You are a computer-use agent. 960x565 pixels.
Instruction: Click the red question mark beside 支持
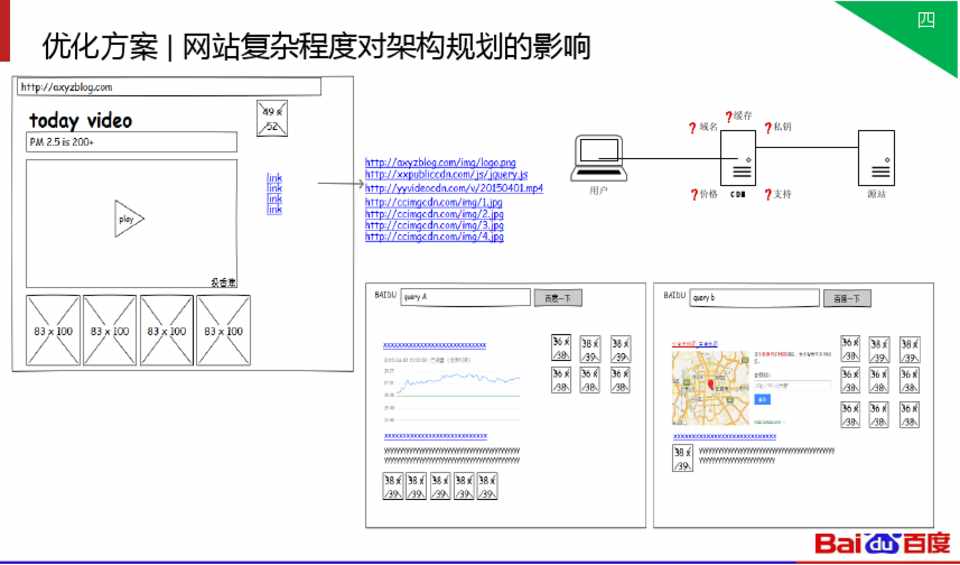tap(767, 195)
